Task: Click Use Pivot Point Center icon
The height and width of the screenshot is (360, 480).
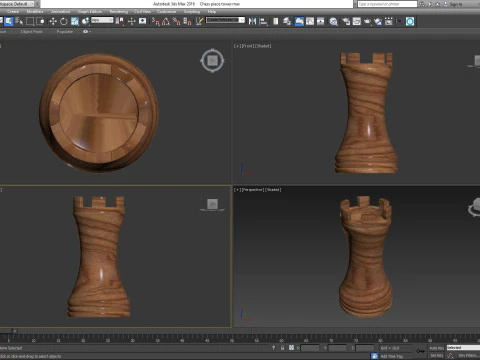Action: 119,21
